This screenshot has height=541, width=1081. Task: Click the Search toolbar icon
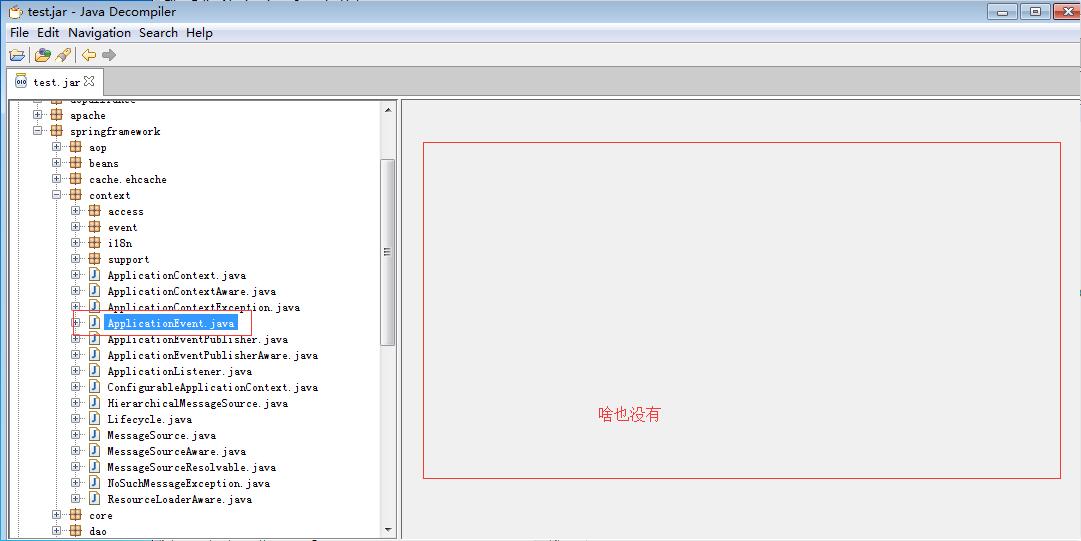pyautogui.click(x=63, y=55)
